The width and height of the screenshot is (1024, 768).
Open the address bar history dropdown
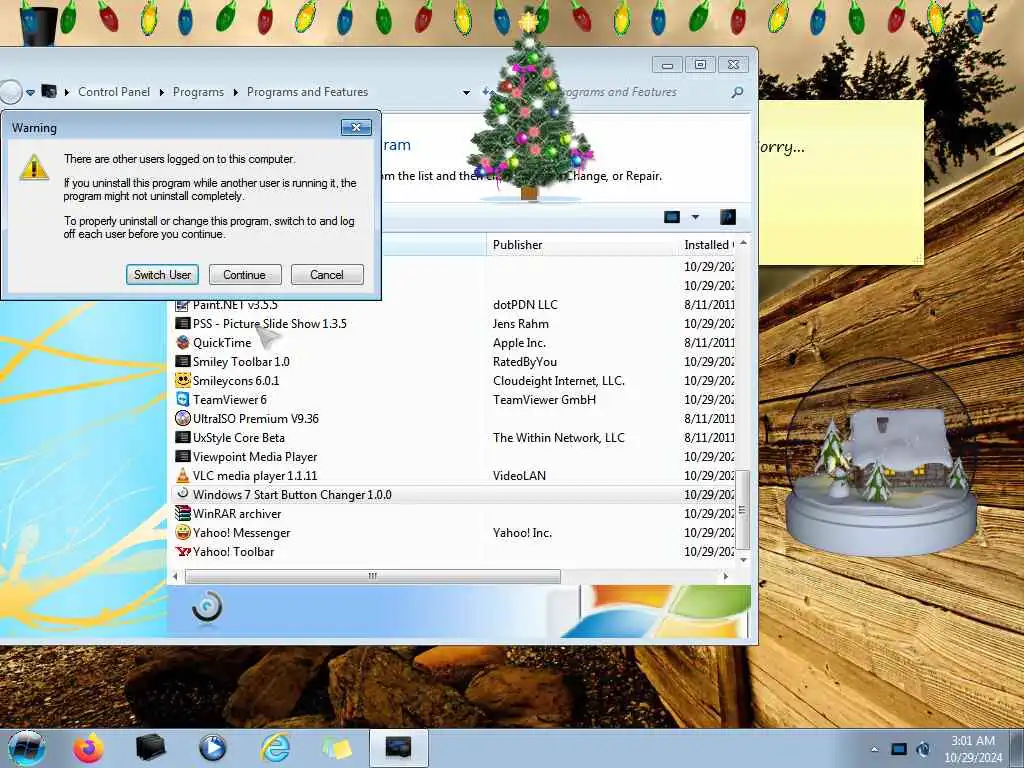(466, 92)
